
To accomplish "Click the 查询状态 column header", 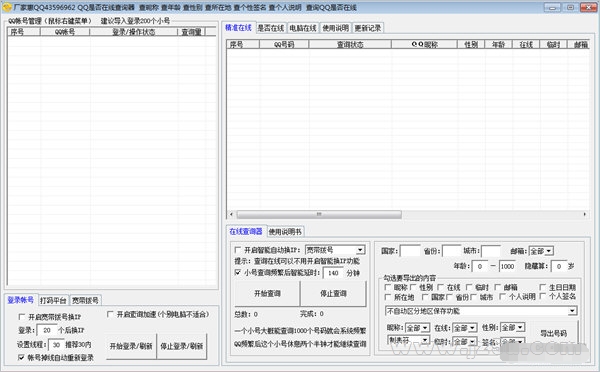I will (350, 44).
